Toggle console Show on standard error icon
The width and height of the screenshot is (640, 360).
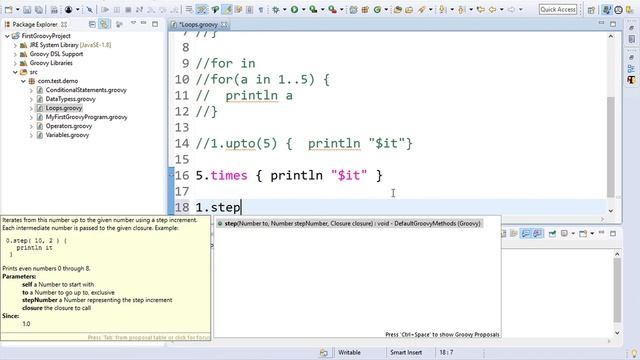pos(538,233)
